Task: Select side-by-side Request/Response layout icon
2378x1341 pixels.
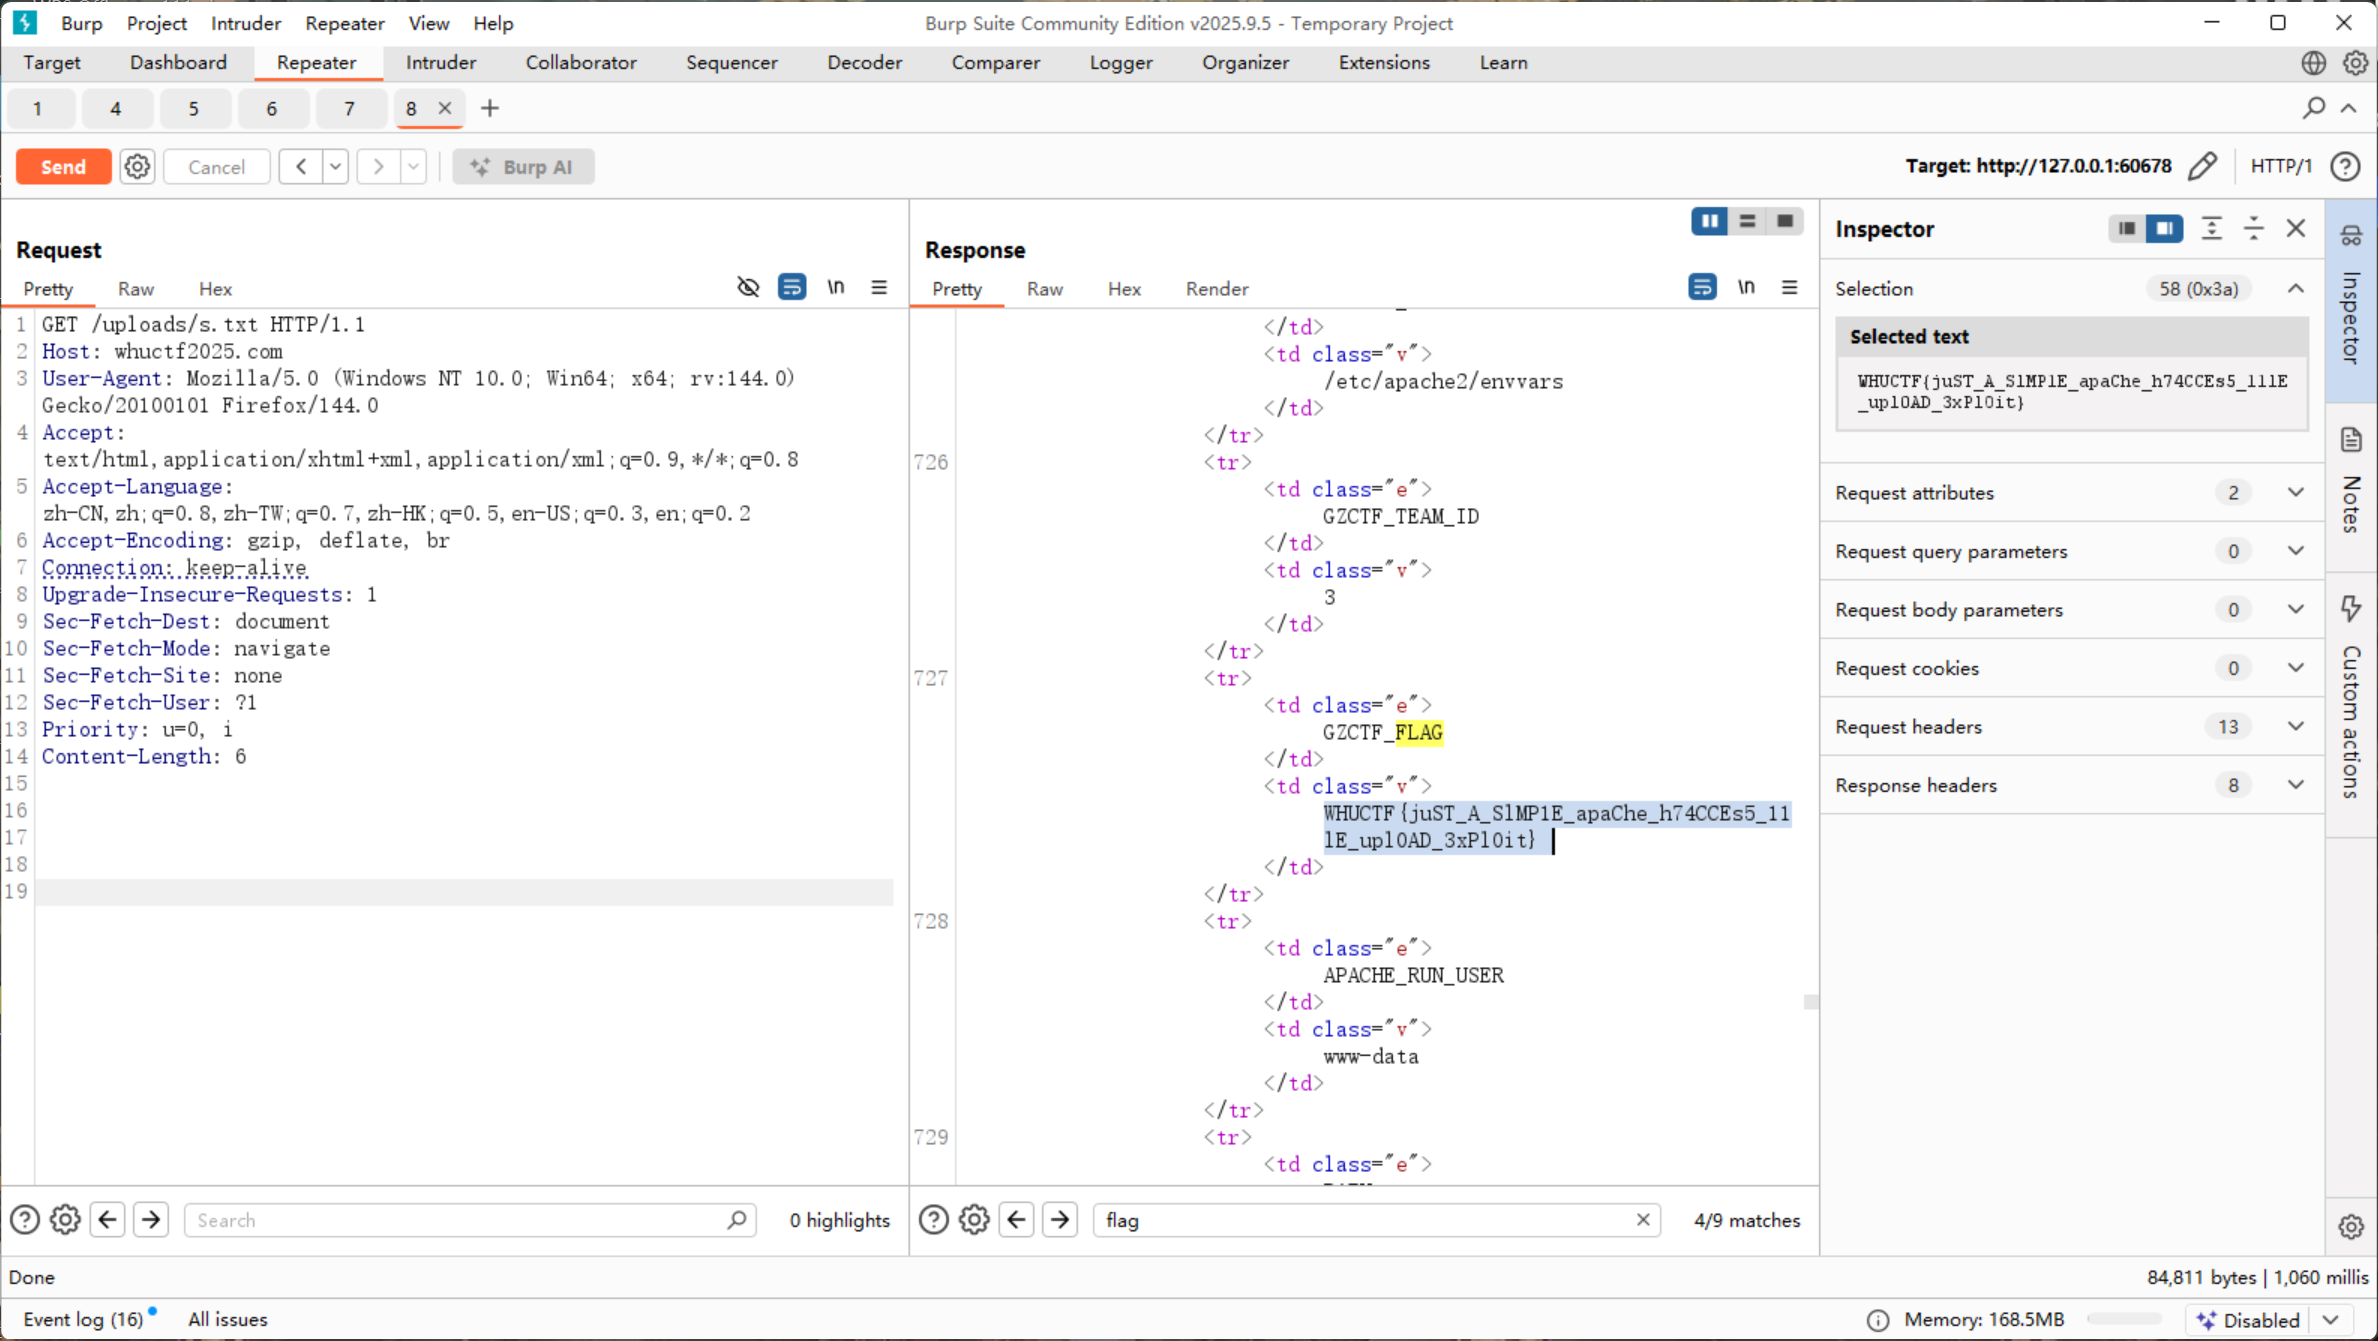Action: point(1709,221)
